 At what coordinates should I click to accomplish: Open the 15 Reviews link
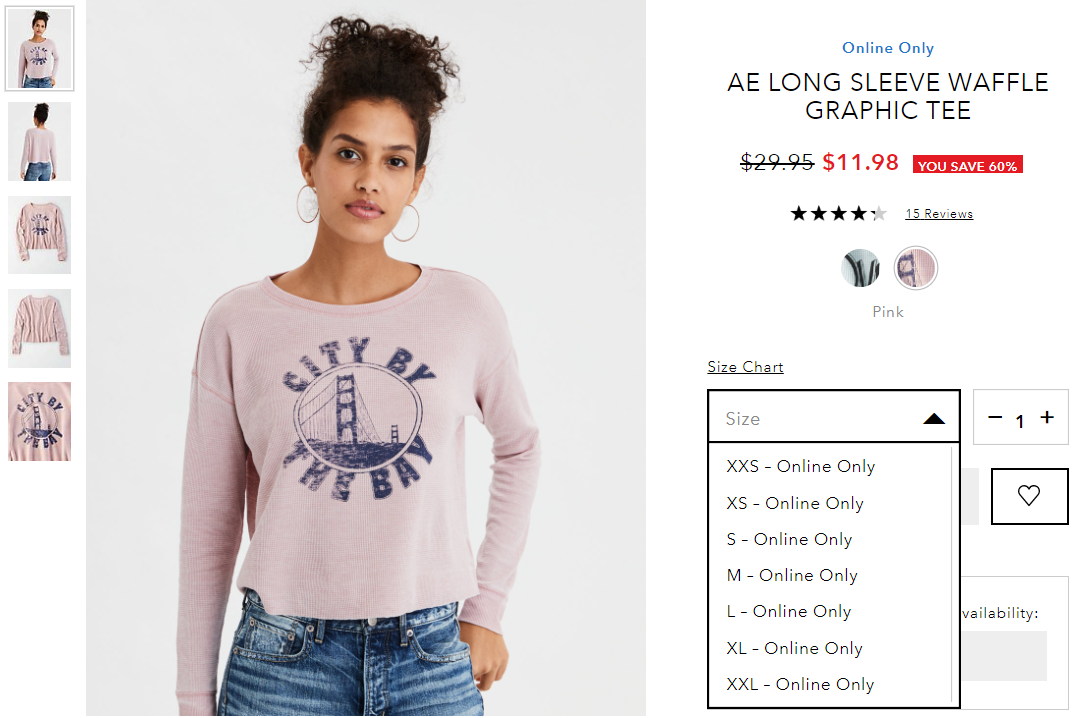[x=939, y=213]
